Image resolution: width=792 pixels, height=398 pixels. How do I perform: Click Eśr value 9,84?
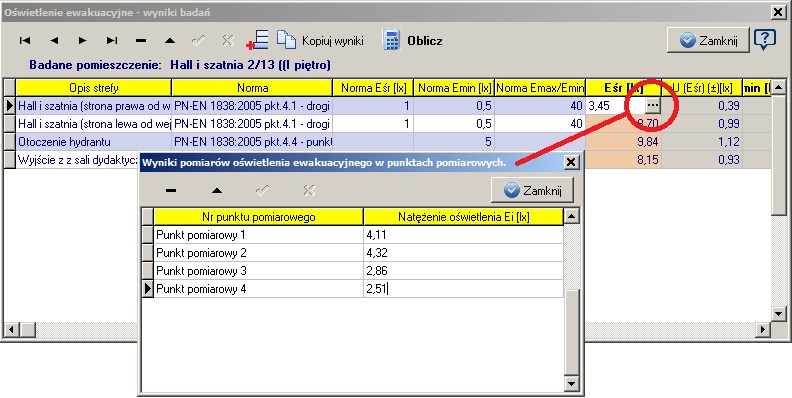(x=623, y=142)
